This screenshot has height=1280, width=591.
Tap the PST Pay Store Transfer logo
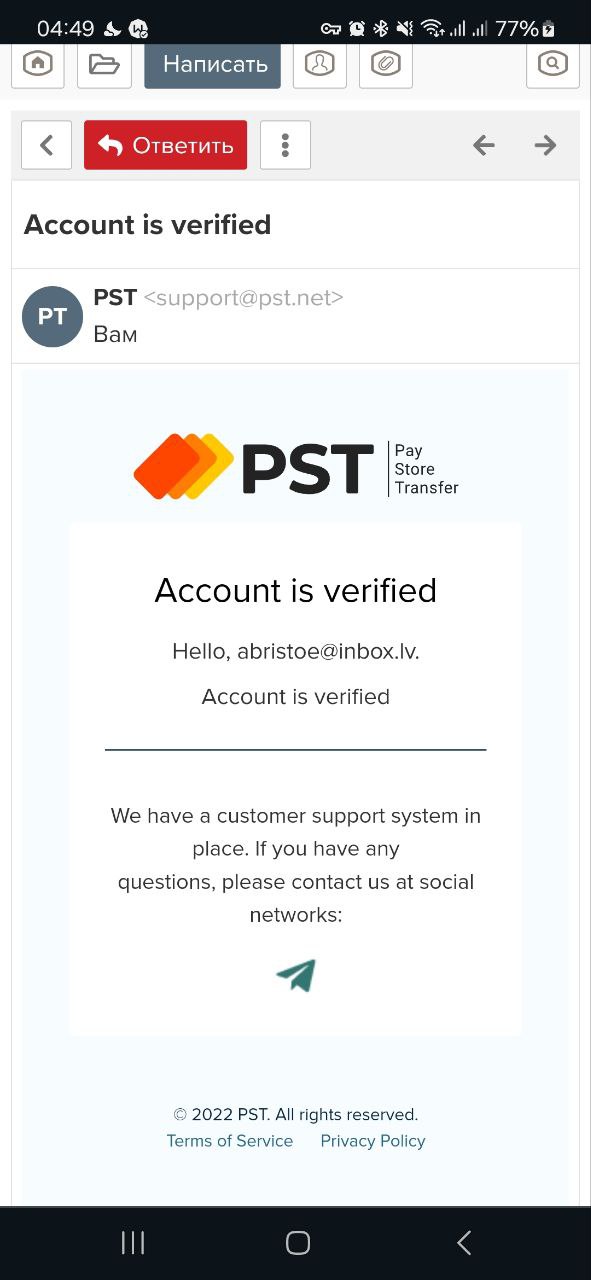tap(296, 468)
